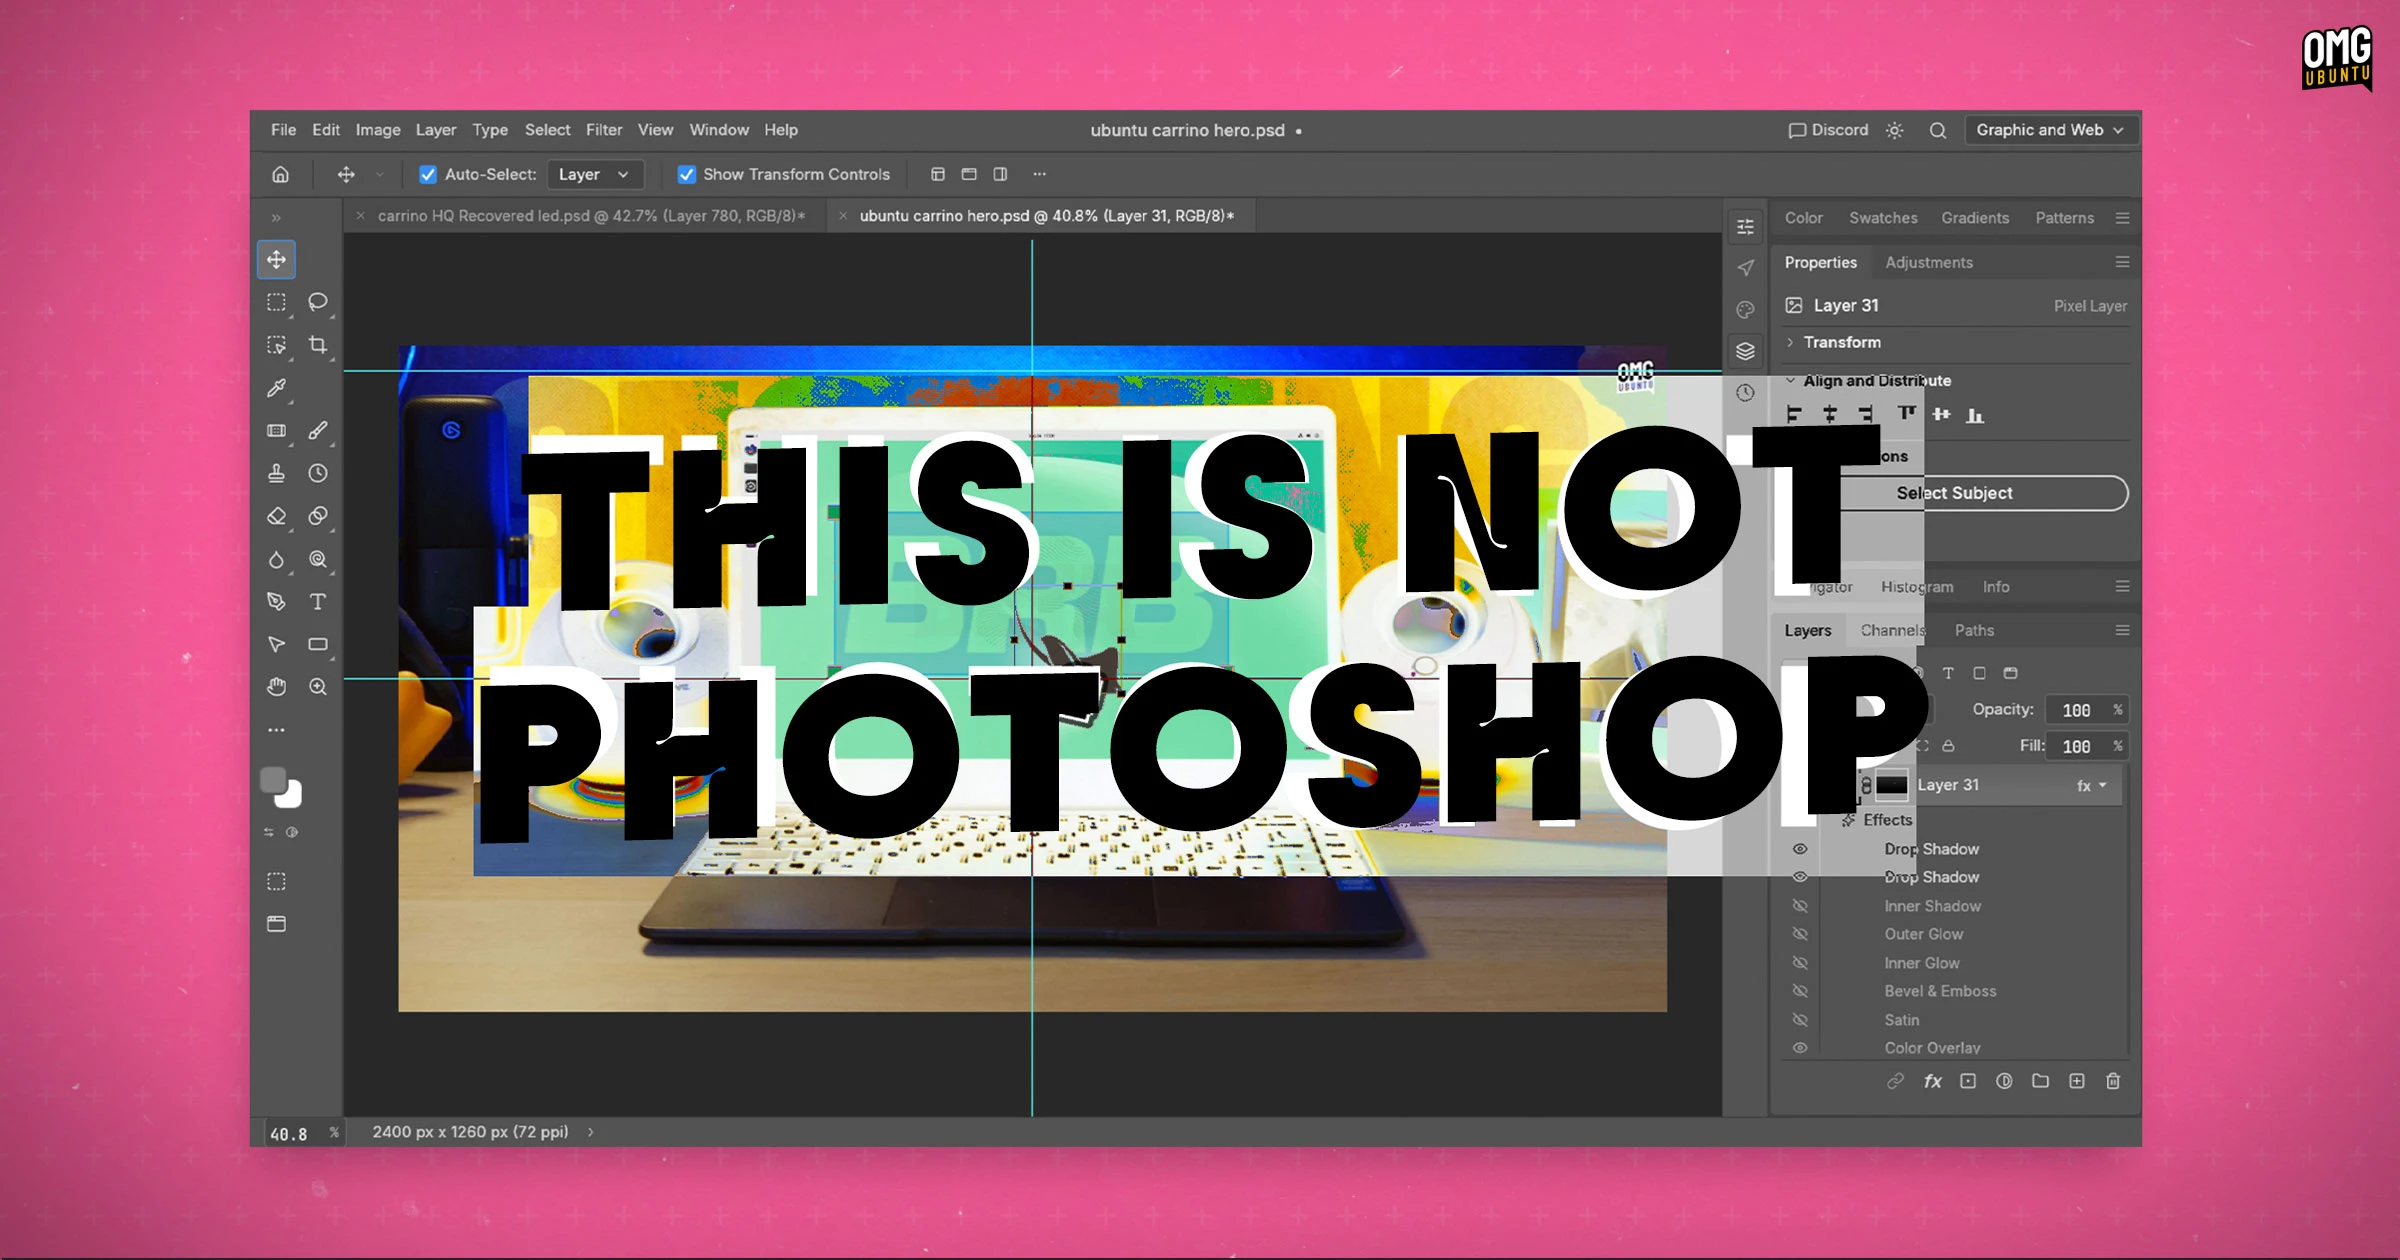
Task: Select the Rectangle shape tool
Action: click(x=318, y=644)
